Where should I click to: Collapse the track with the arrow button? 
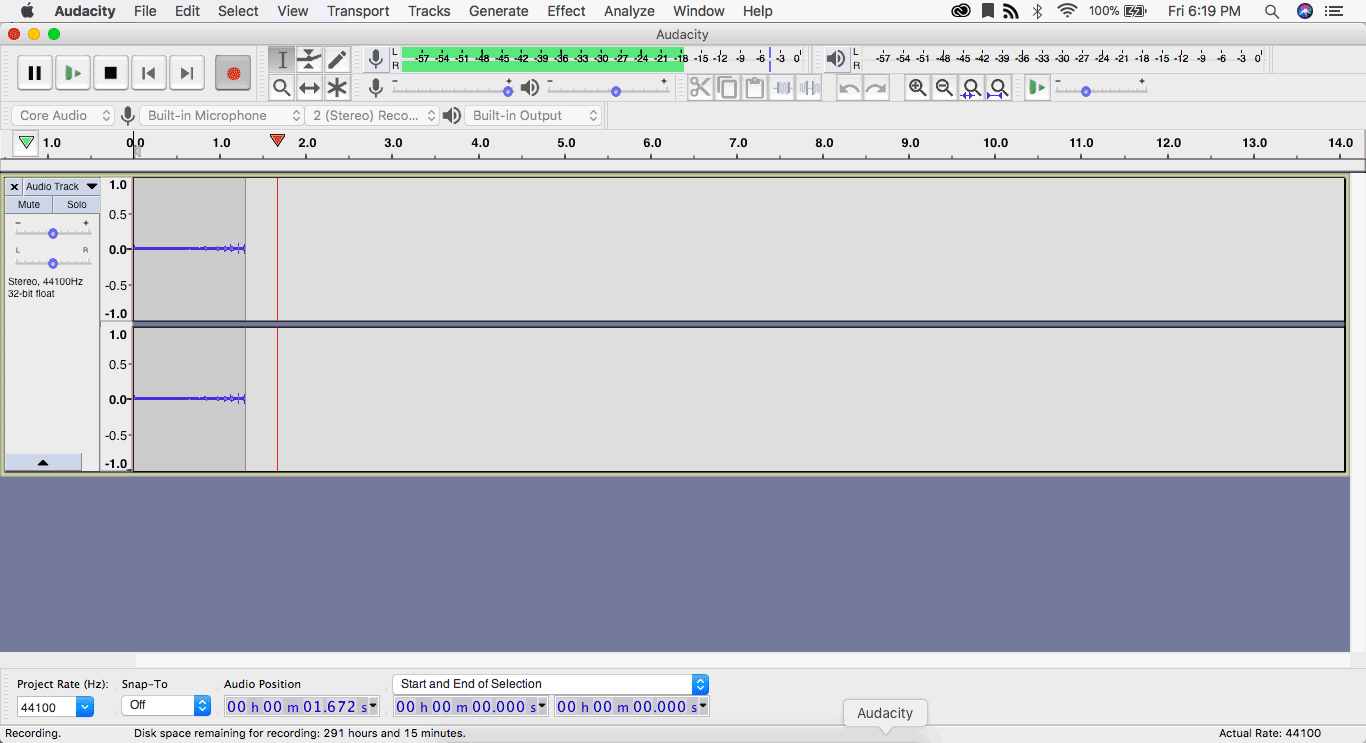tap(43, 462)
